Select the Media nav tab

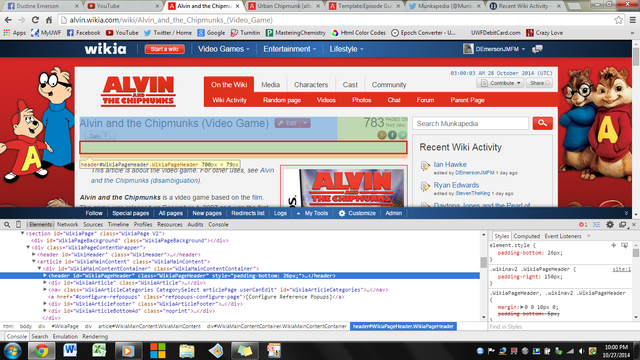pos(270,85)
